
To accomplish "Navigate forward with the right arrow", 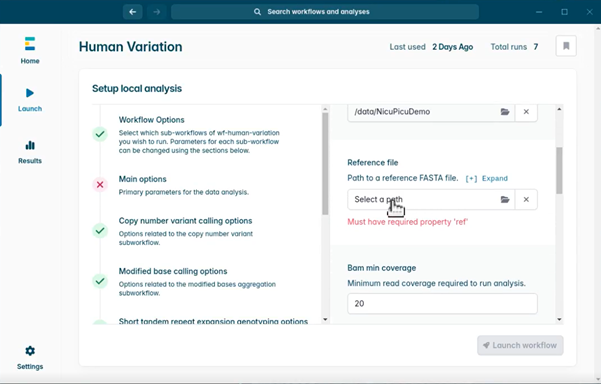I will (x=156, y=12).
